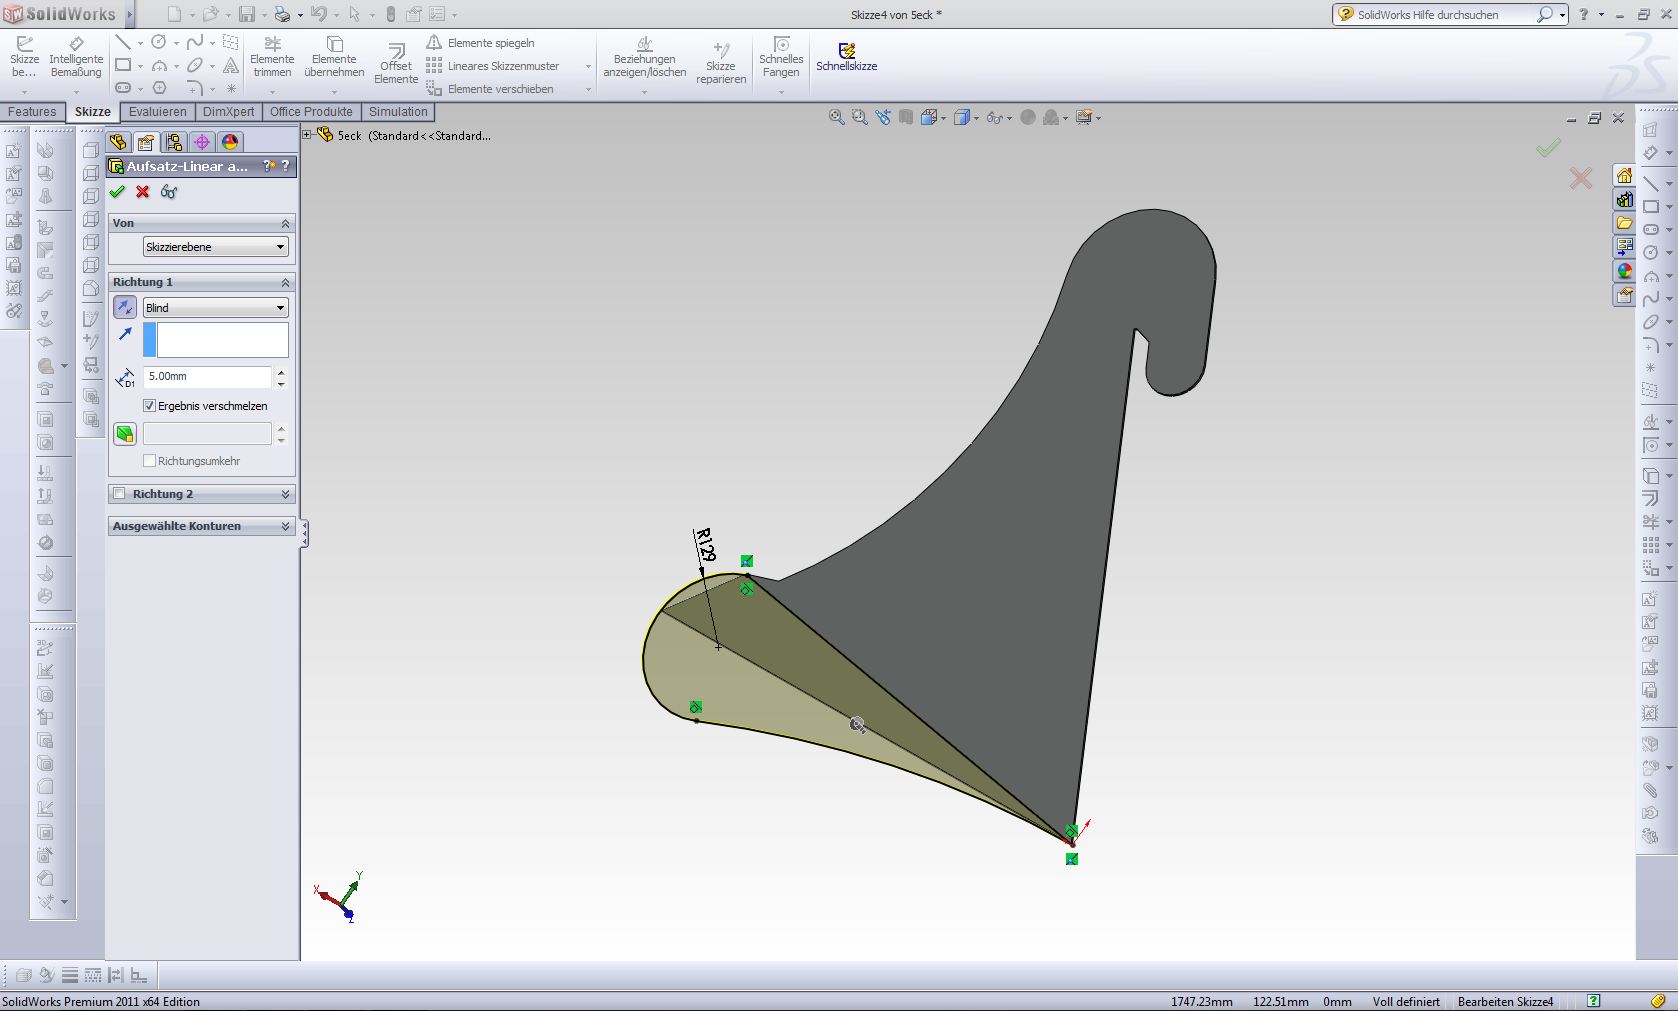The width and height of the screenshot is (1678, 1011).
Task: Click Elemente trimmen tool
Action: (x=272, y=57)
